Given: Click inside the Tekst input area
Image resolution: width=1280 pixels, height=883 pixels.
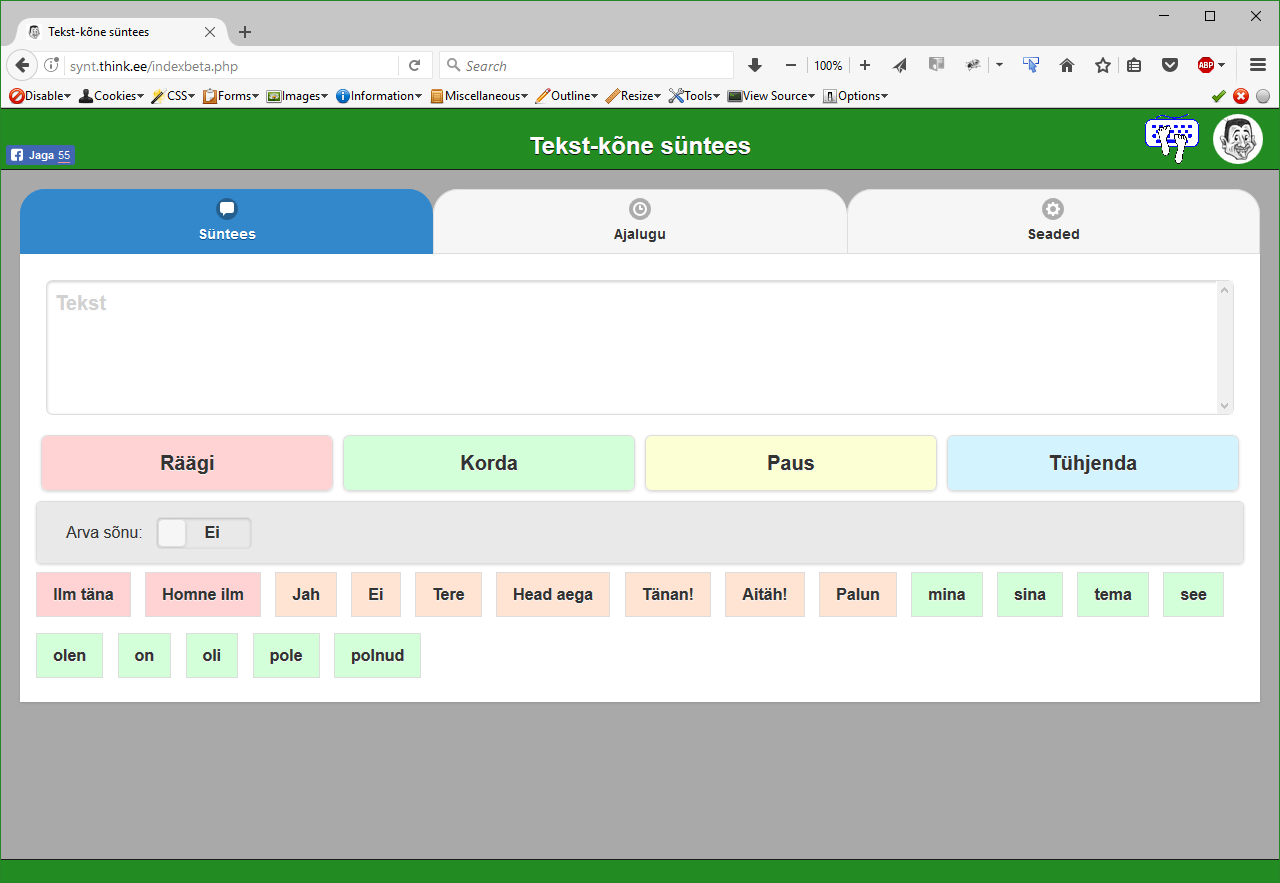Looking at the screenshot, I should pyautogui.click(x=632, y=348).
